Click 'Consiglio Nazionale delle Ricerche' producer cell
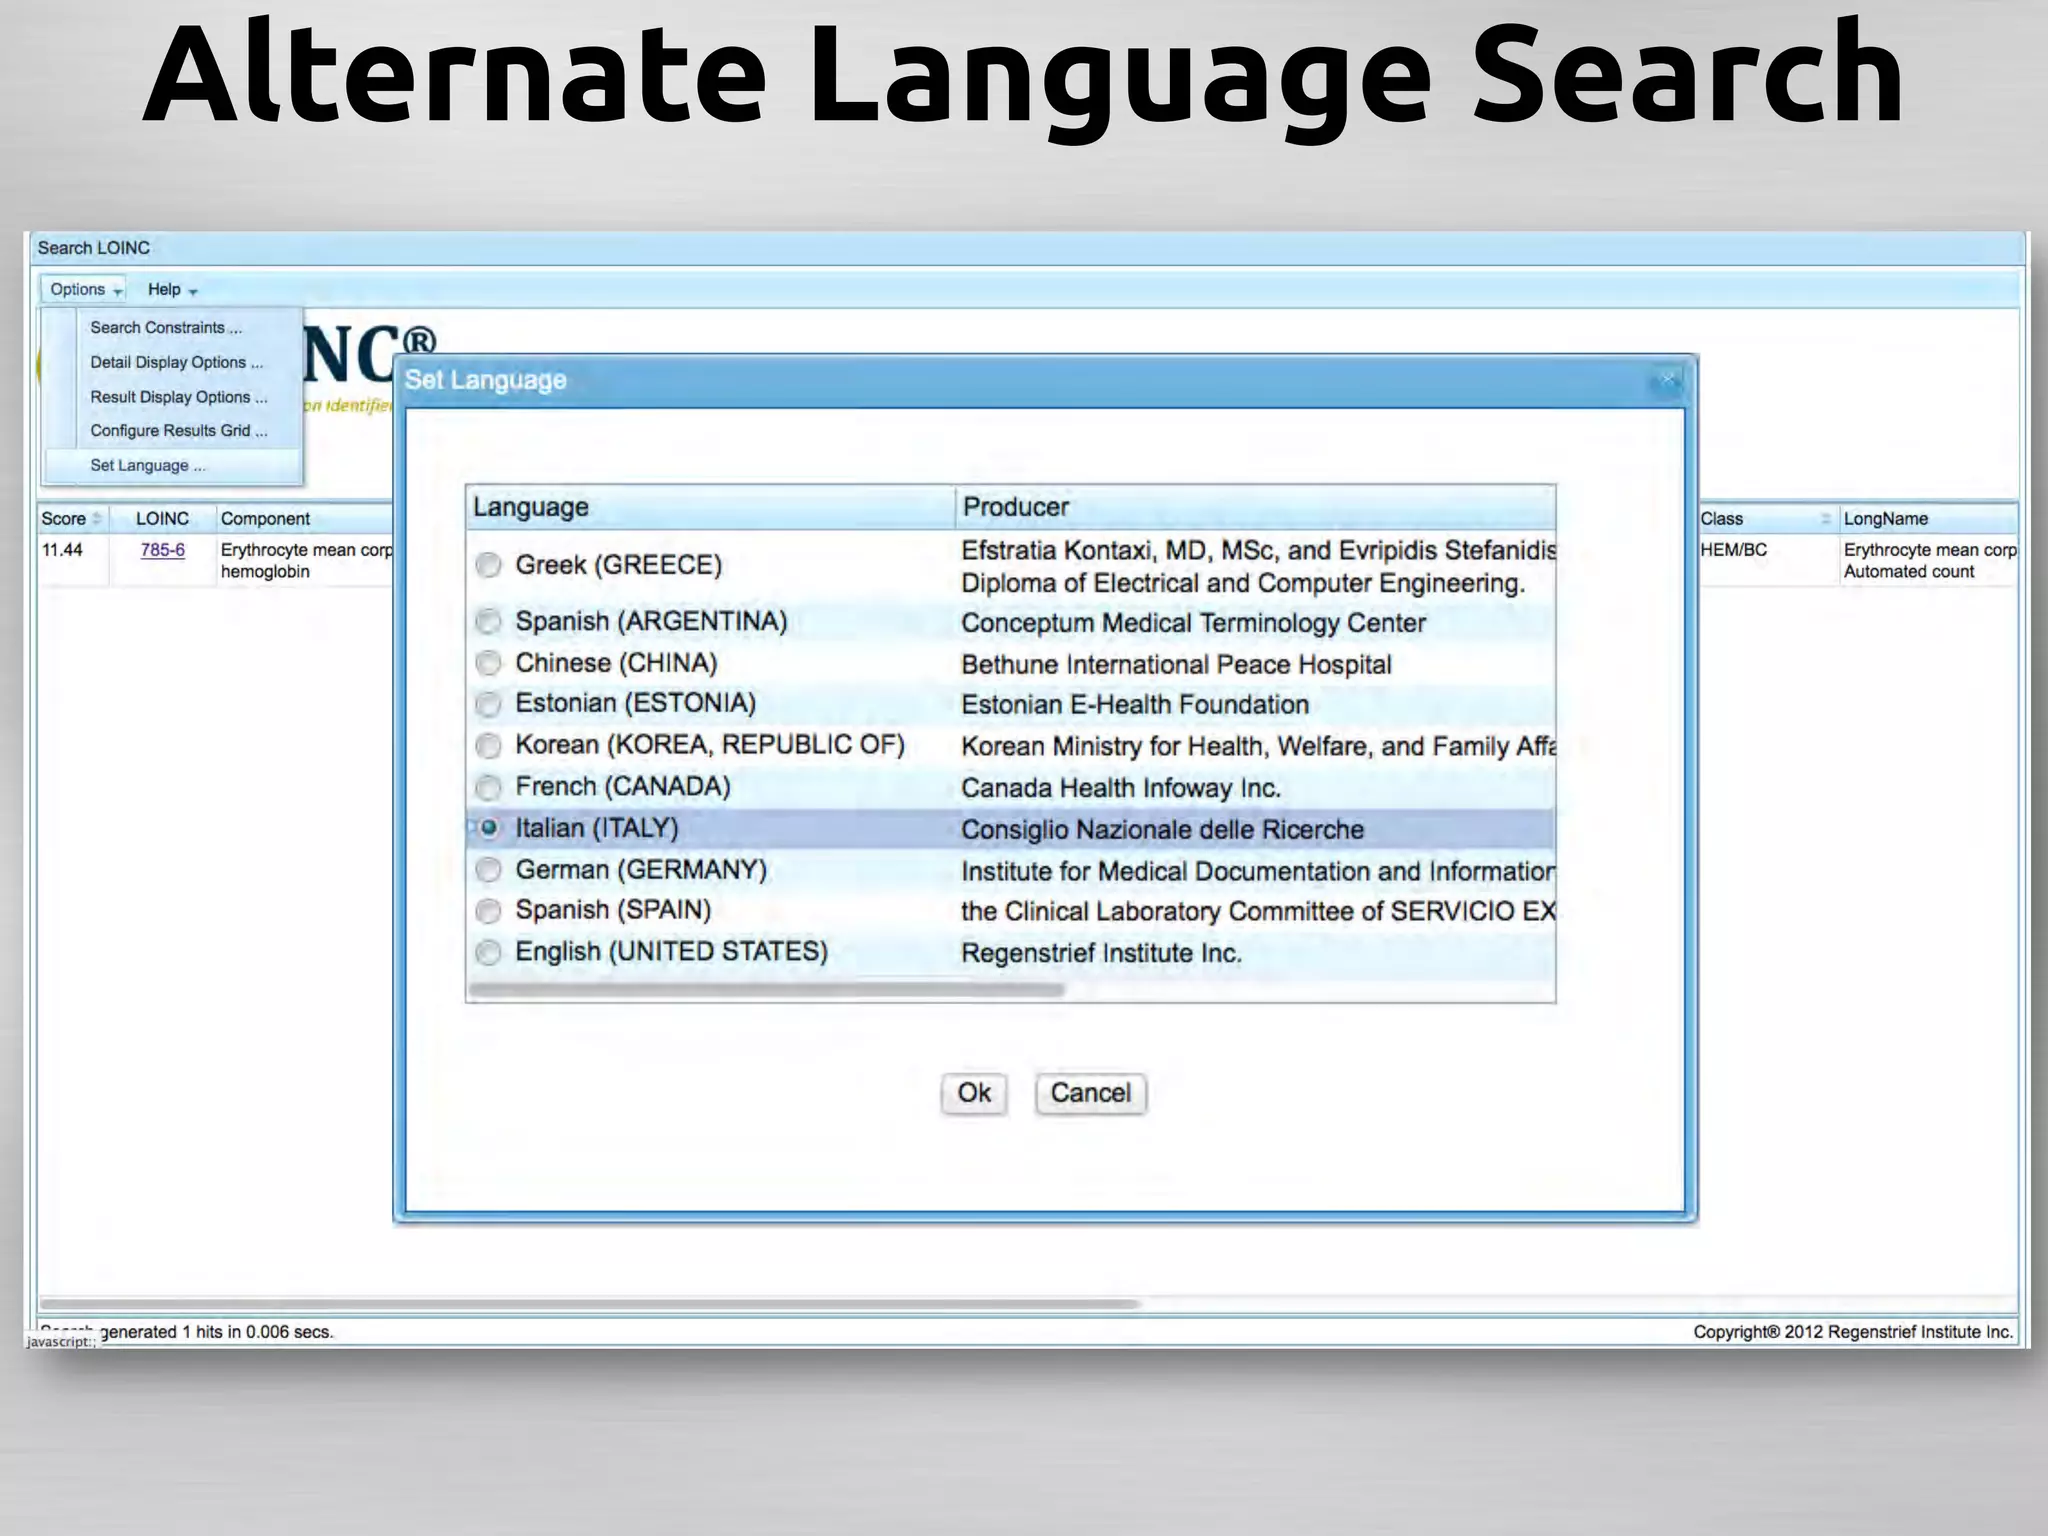 pyautogui.click(x=1162, y=830)
